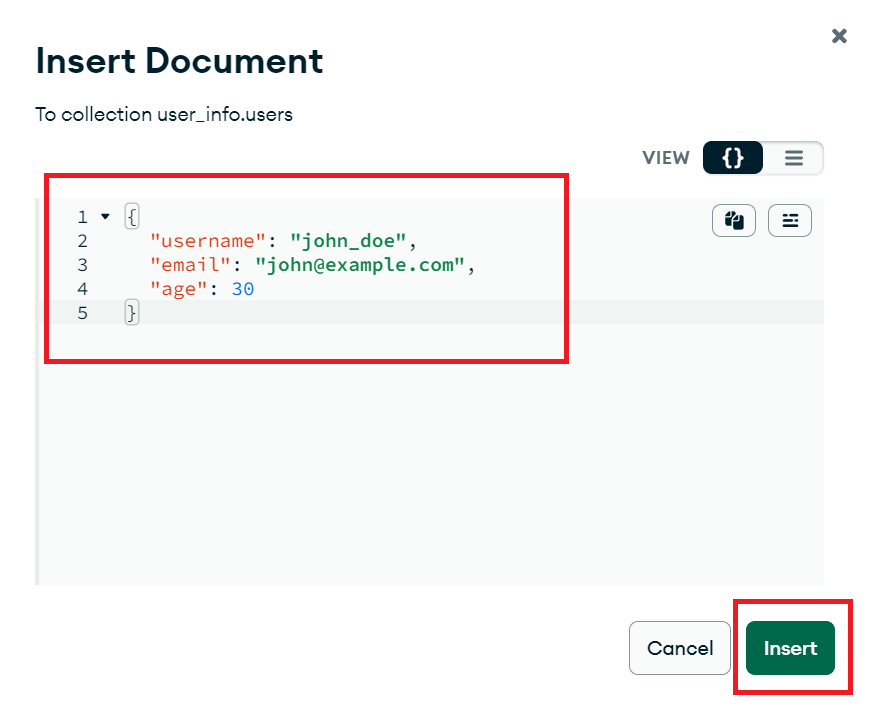Click the VIEW label

click(666, 158)
